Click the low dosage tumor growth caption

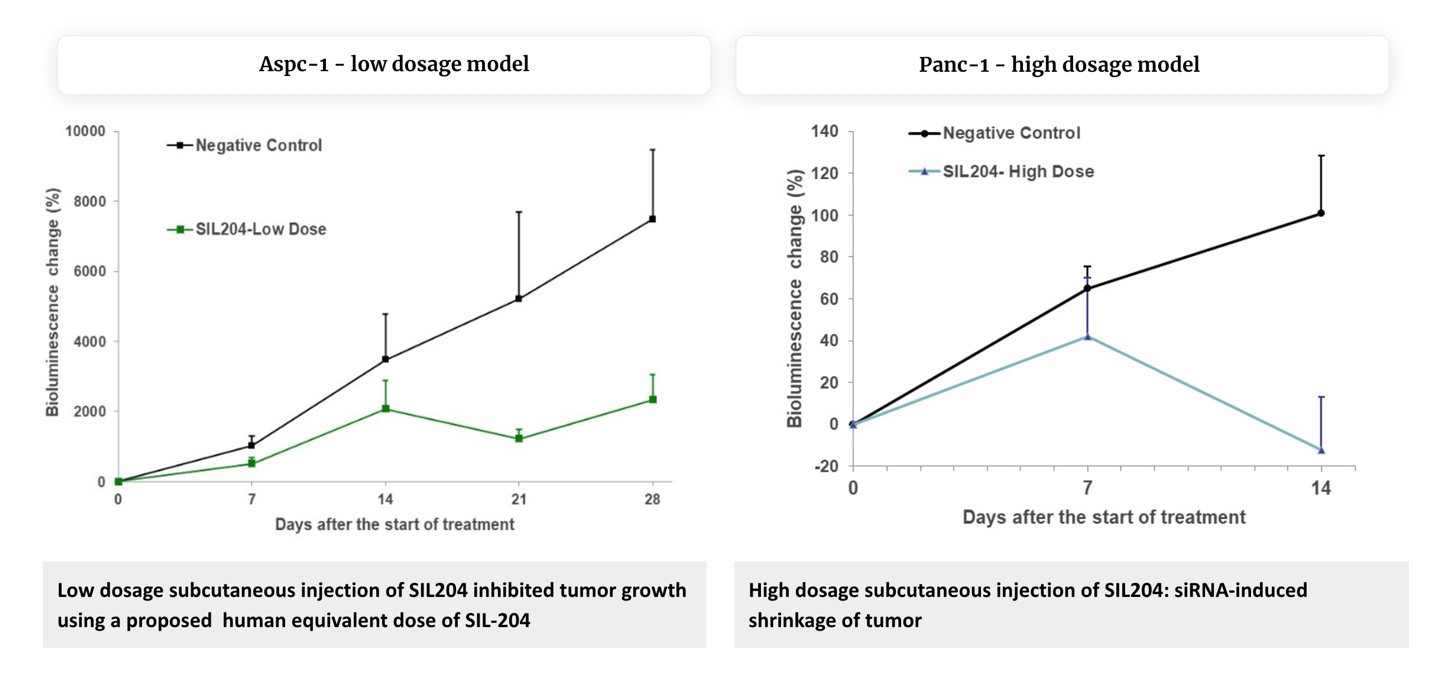tap(372, 604)
